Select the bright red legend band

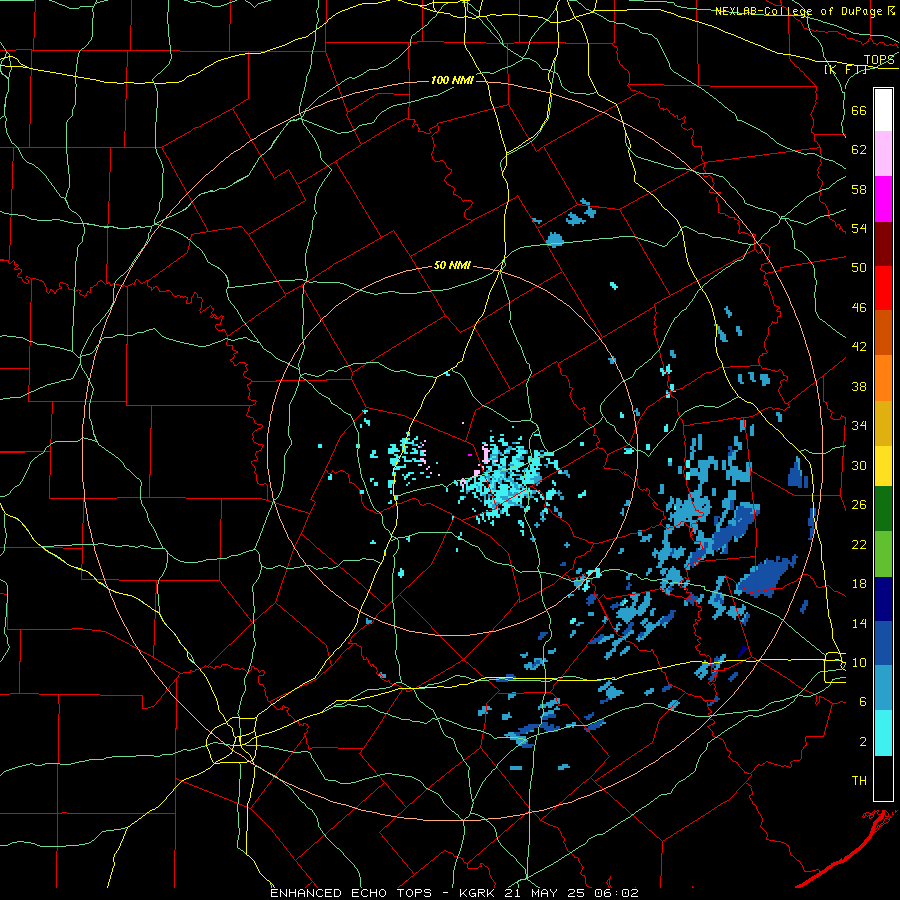pos(883,288)
